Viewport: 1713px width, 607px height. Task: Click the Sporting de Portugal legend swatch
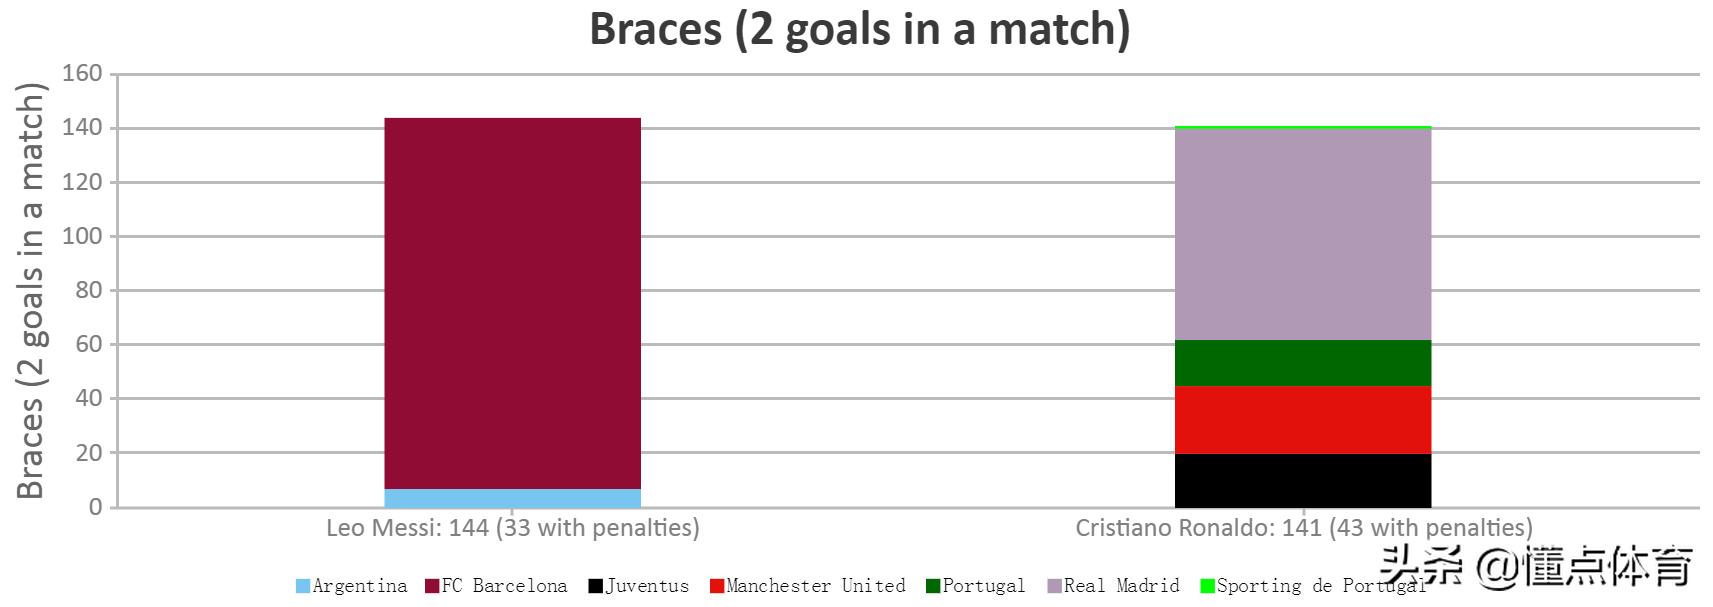(x=1207, y=586)
